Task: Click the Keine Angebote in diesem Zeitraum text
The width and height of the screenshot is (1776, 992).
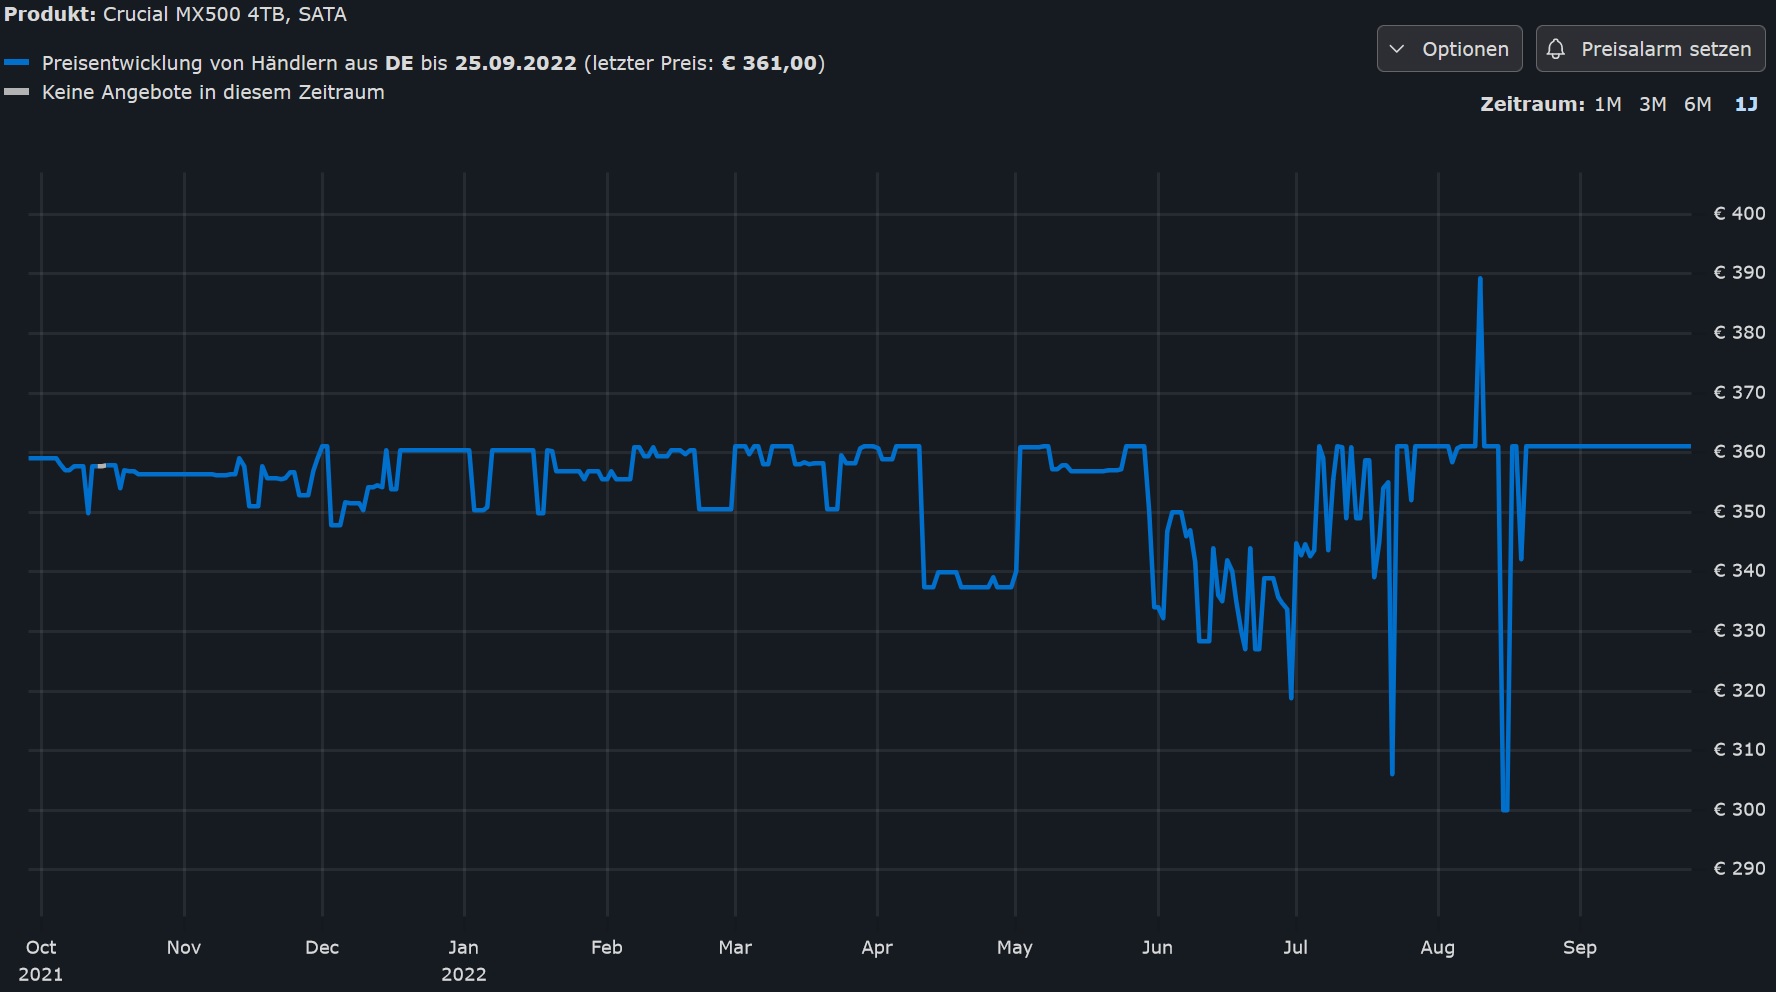Action: [x=213, y=92]
